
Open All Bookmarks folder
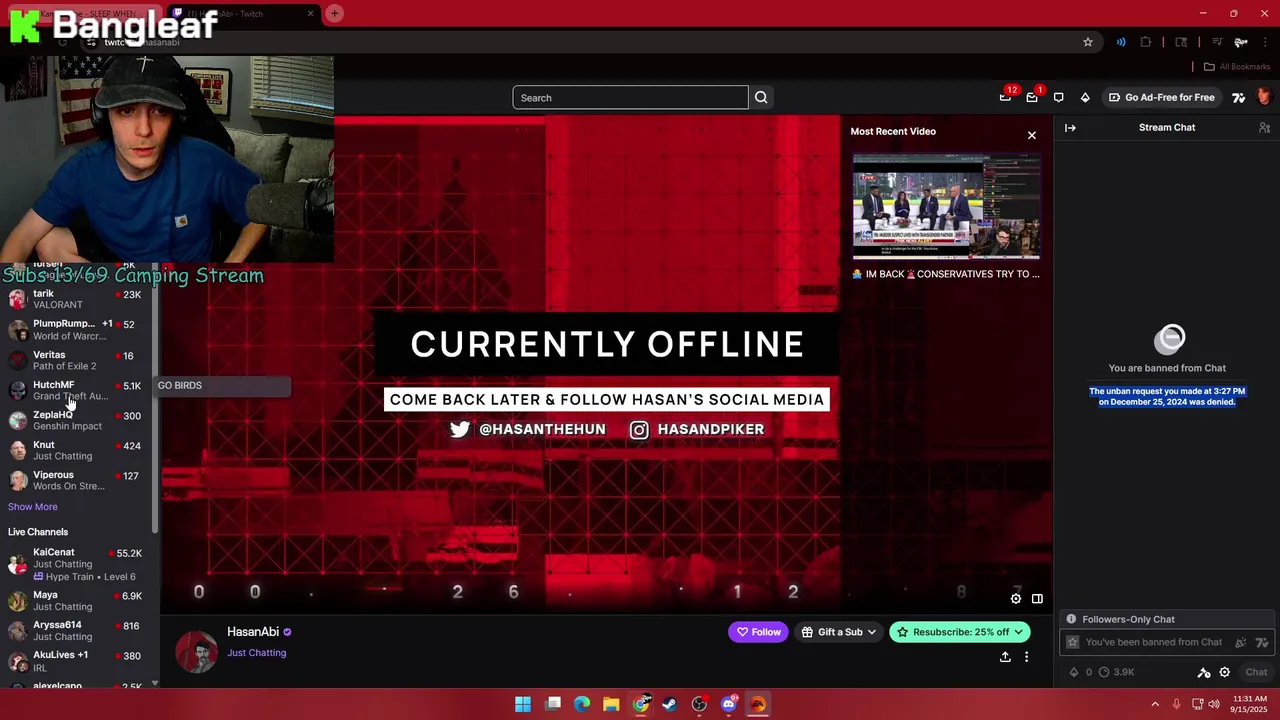(1237, 67)
